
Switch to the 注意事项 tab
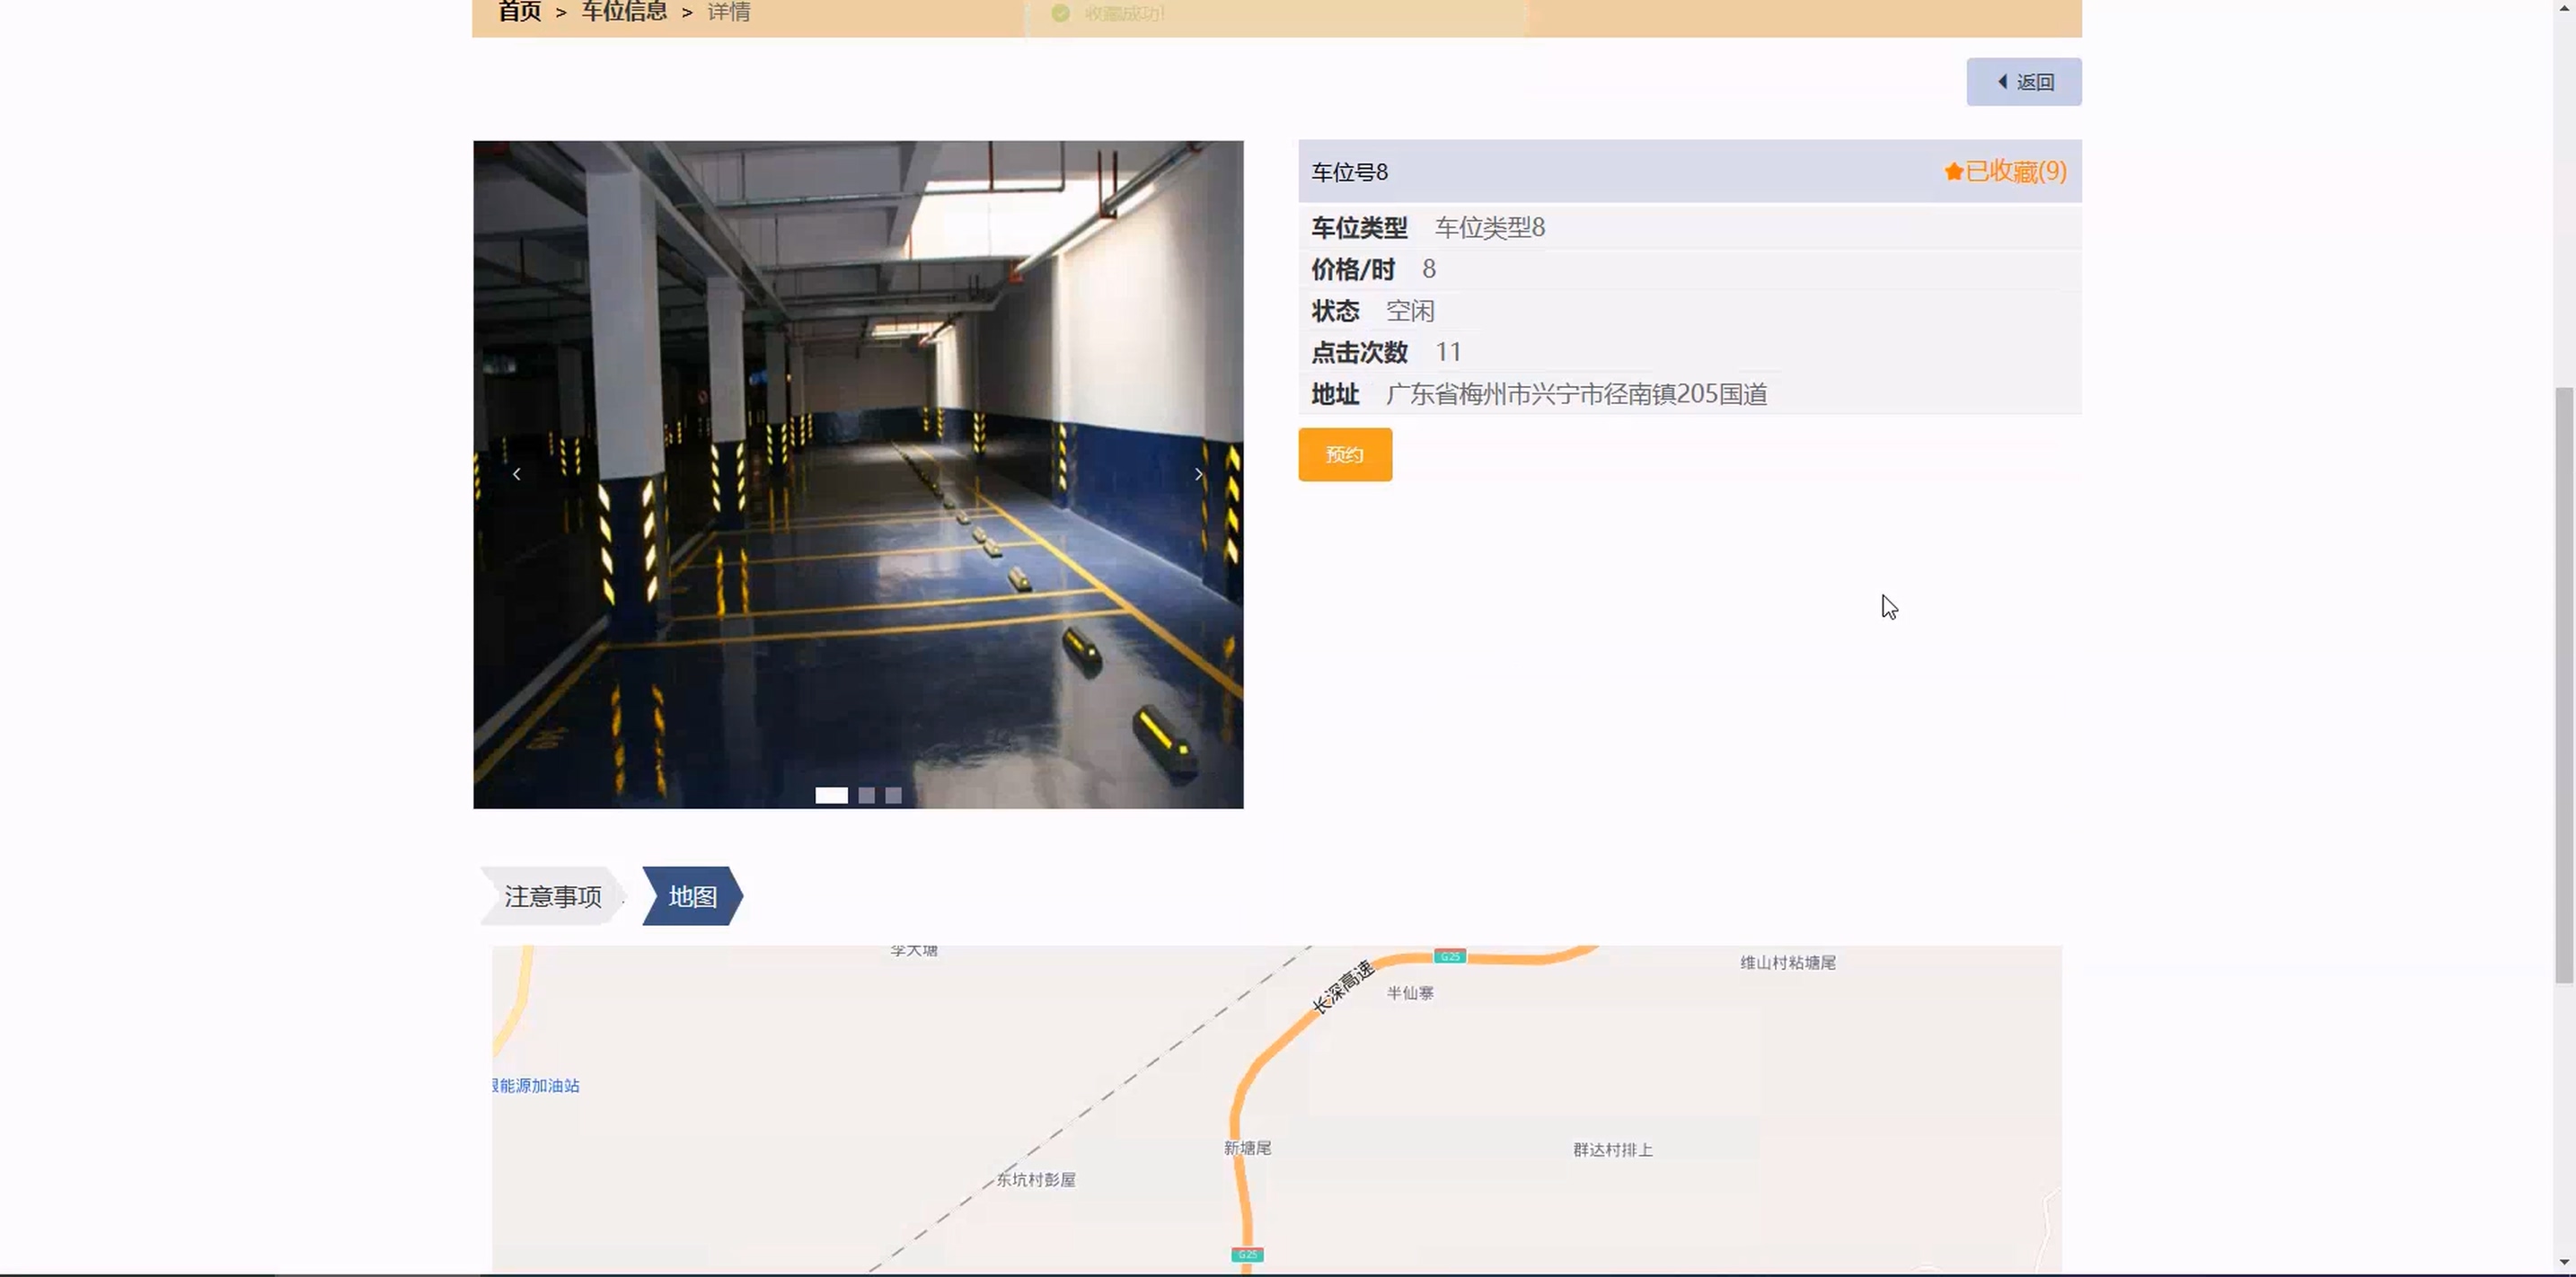552,896
